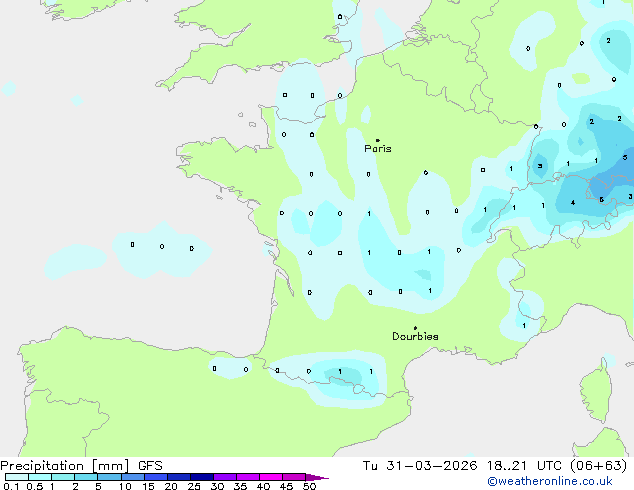This screenshot has width=634, height=490.
Task: Click the 'Precipitation [mm] GFS' title
Action: pos(81,466)
